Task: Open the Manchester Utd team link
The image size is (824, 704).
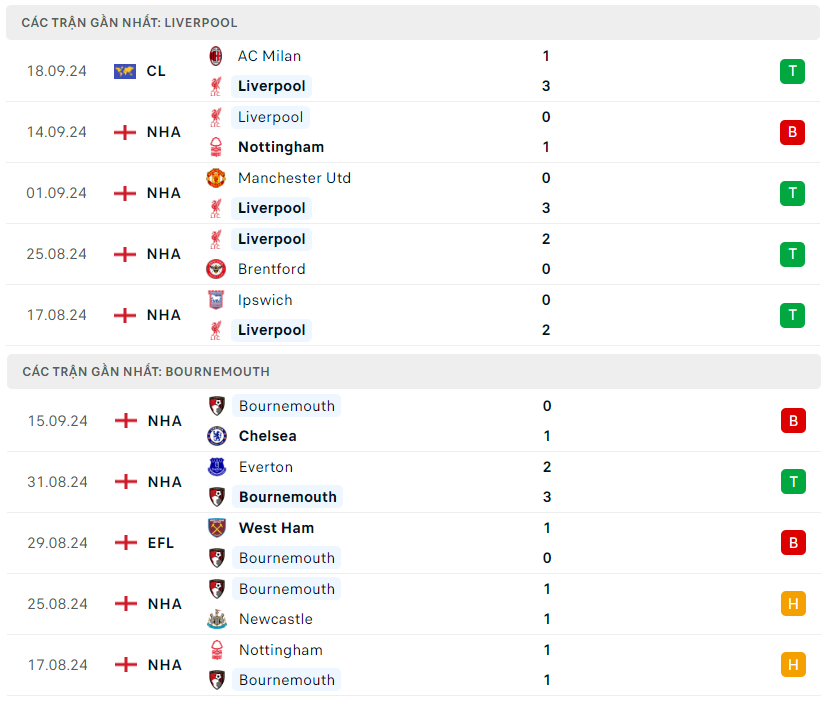Action: [x=294, y=178]
